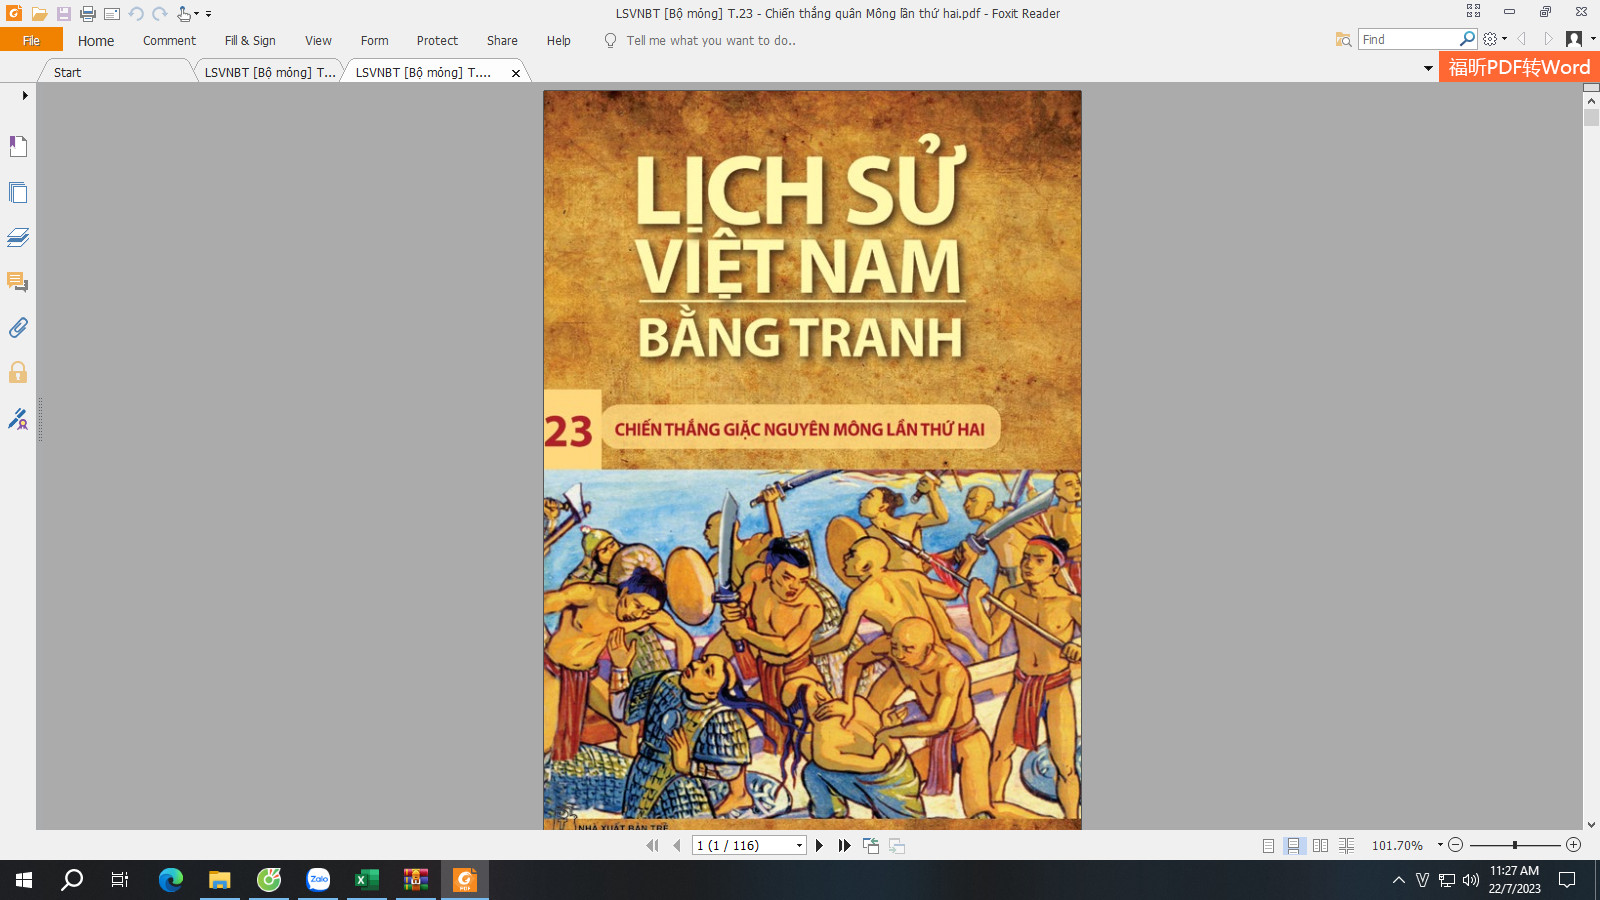Screen dimensions: 1600x900
Task: Click the Print icon
Action: coord(88,14)
